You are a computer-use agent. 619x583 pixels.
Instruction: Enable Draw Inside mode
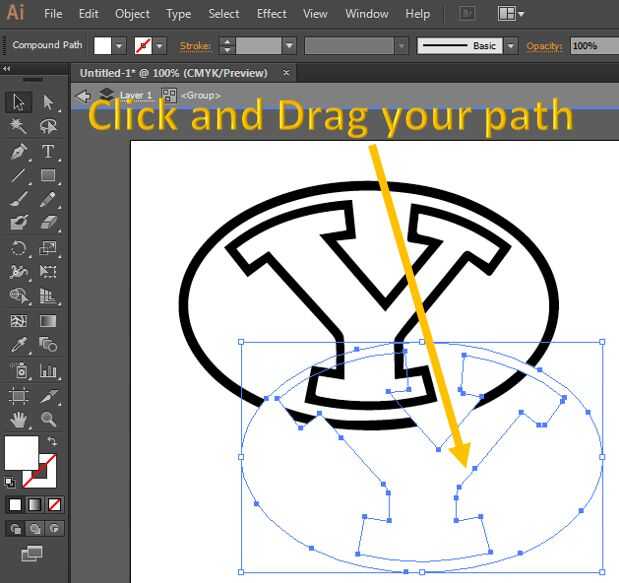54,529
